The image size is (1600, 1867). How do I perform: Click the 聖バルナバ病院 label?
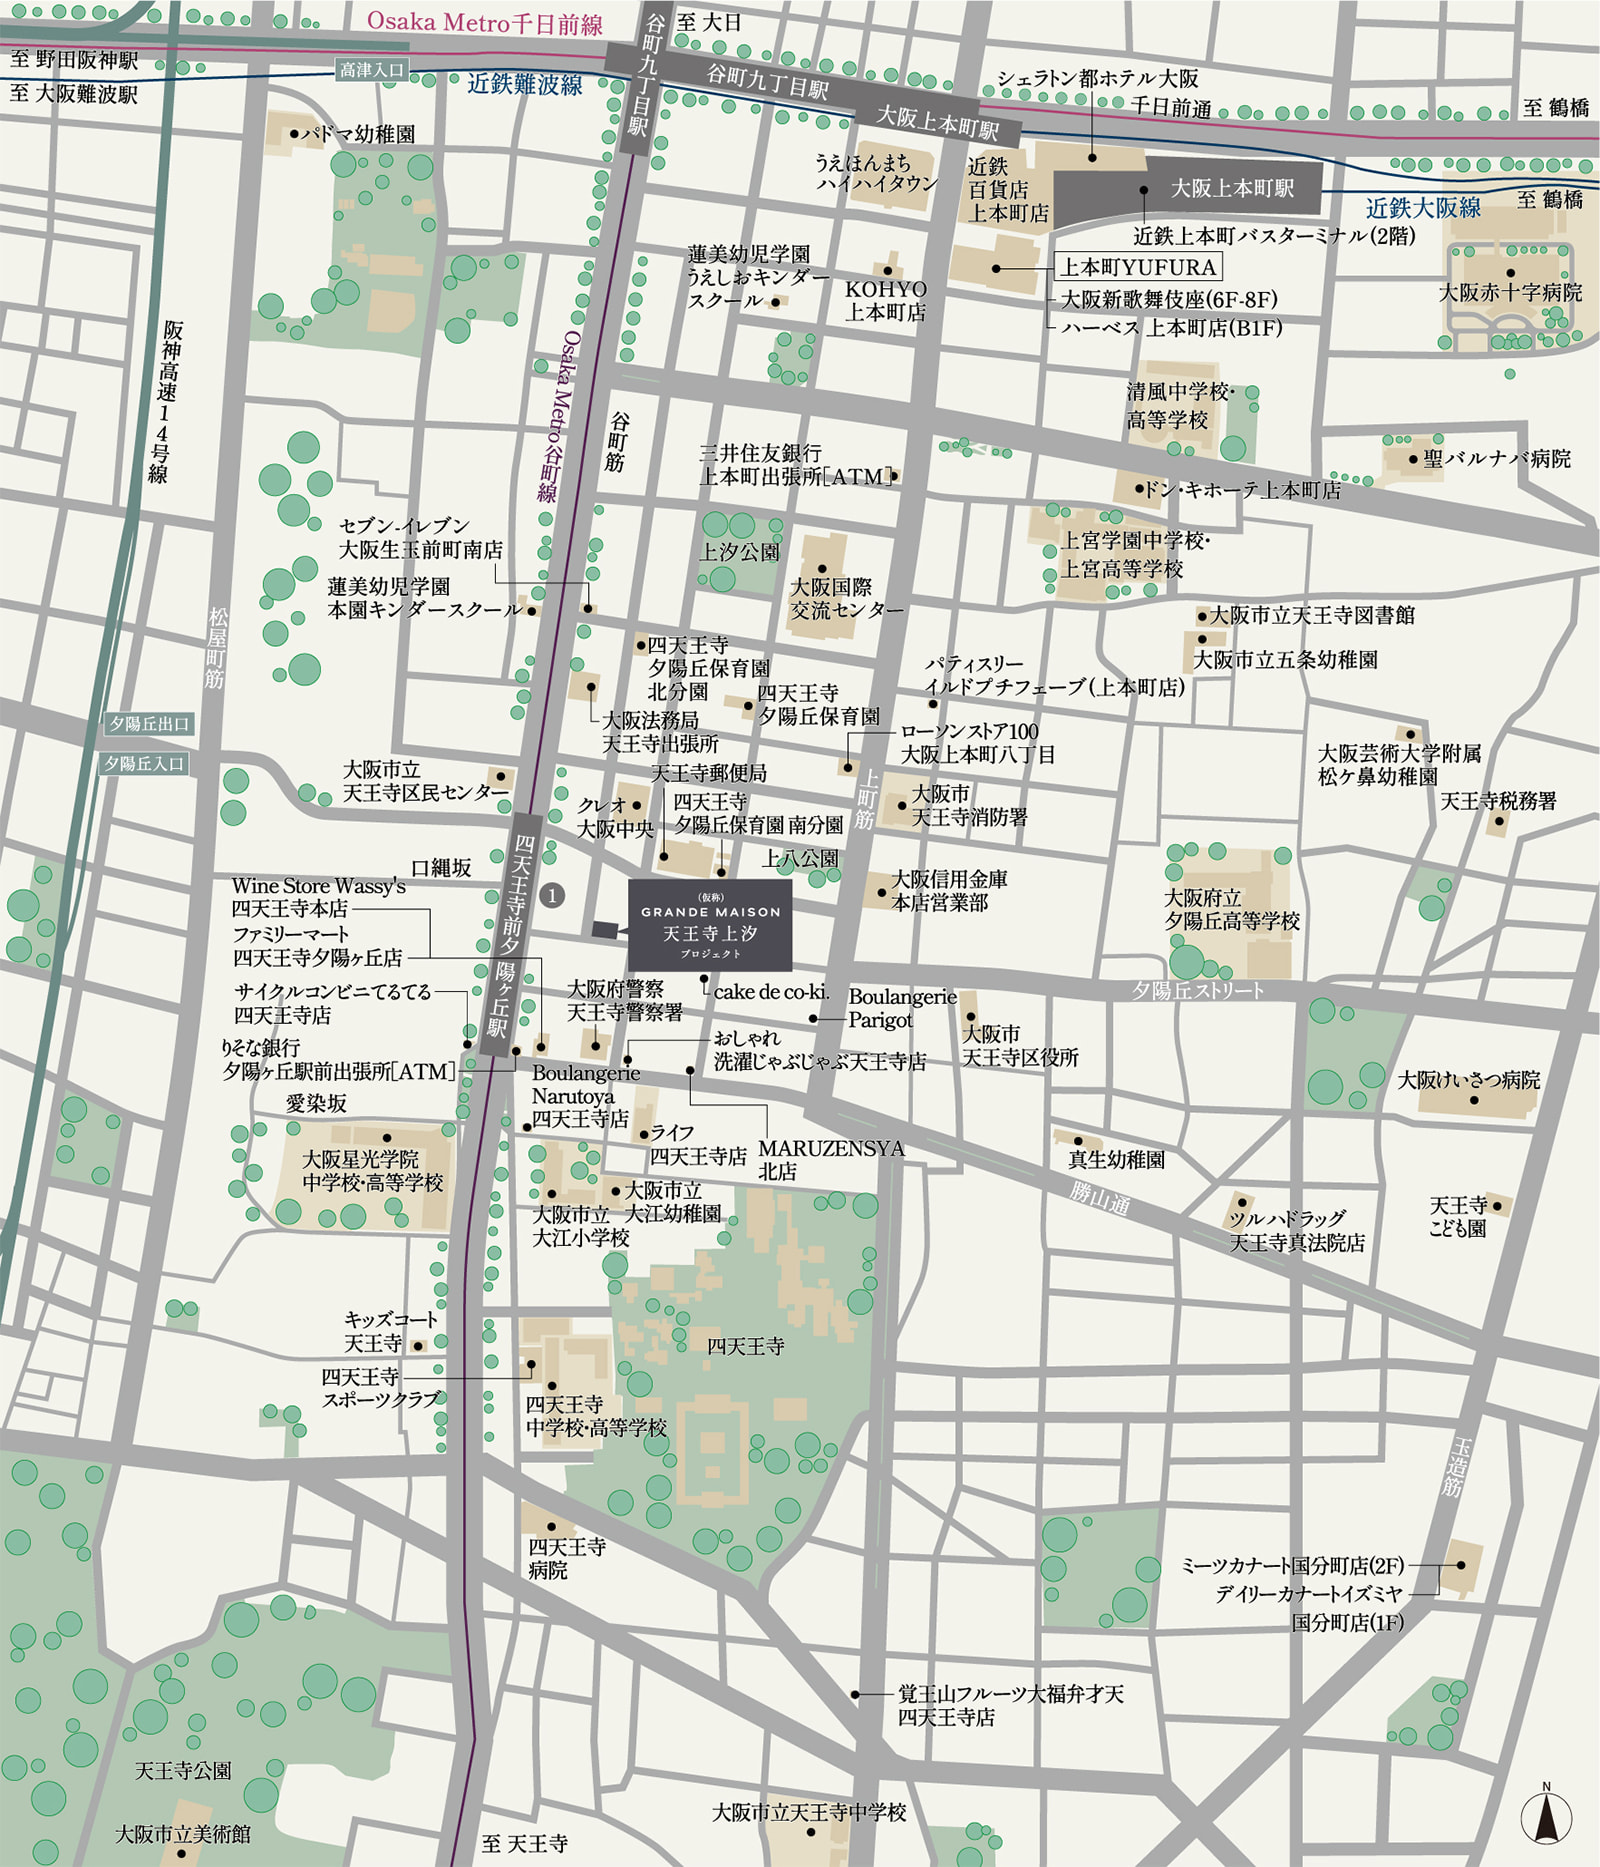1497,459
